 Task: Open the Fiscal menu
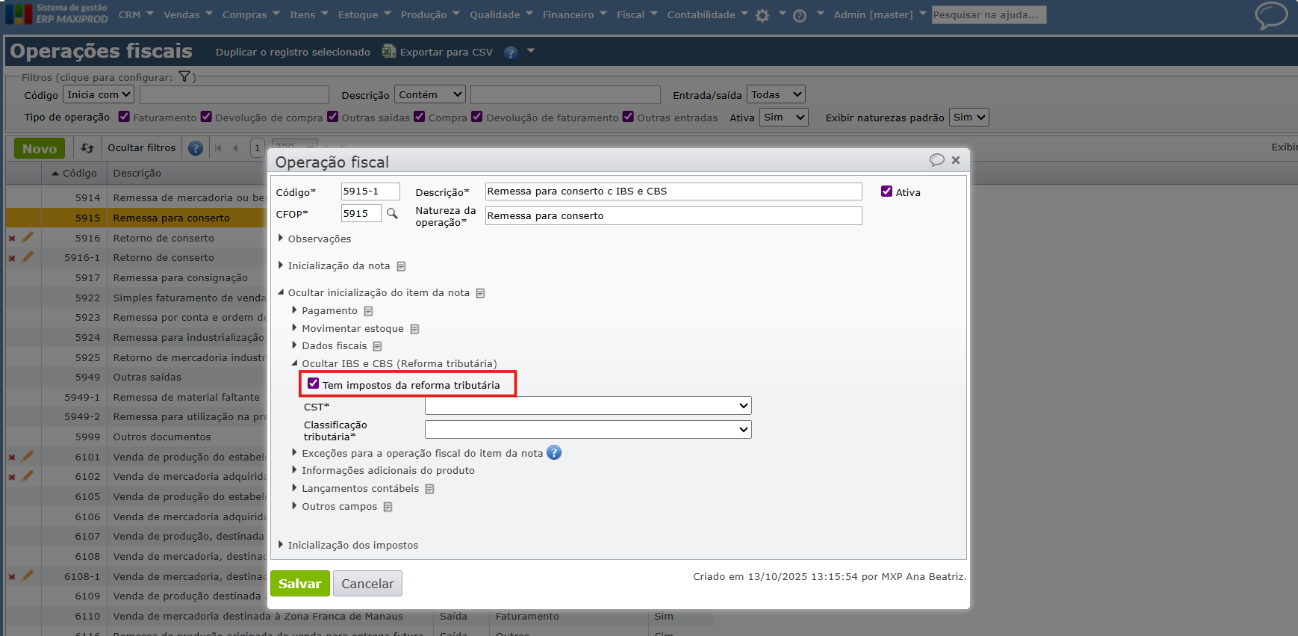pos(637,15)
